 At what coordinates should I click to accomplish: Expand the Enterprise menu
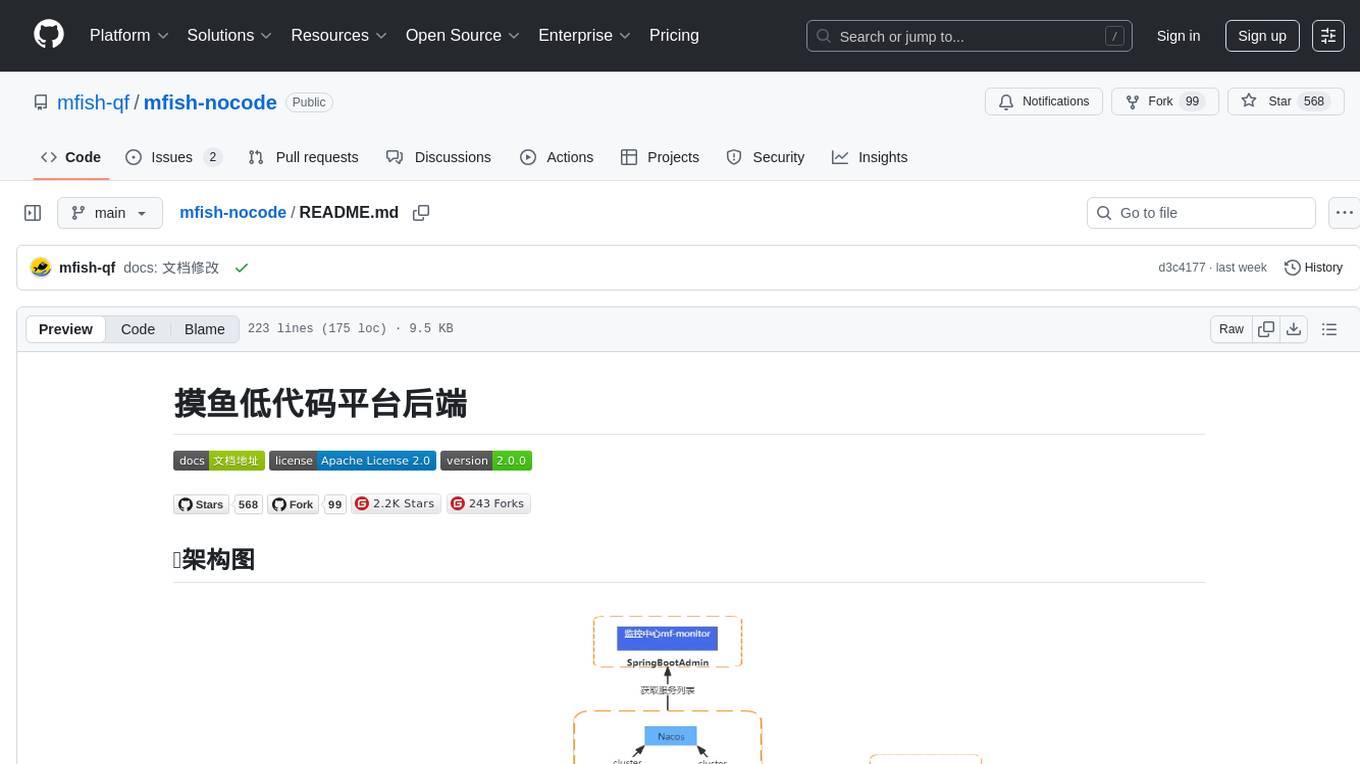point(584,35)
